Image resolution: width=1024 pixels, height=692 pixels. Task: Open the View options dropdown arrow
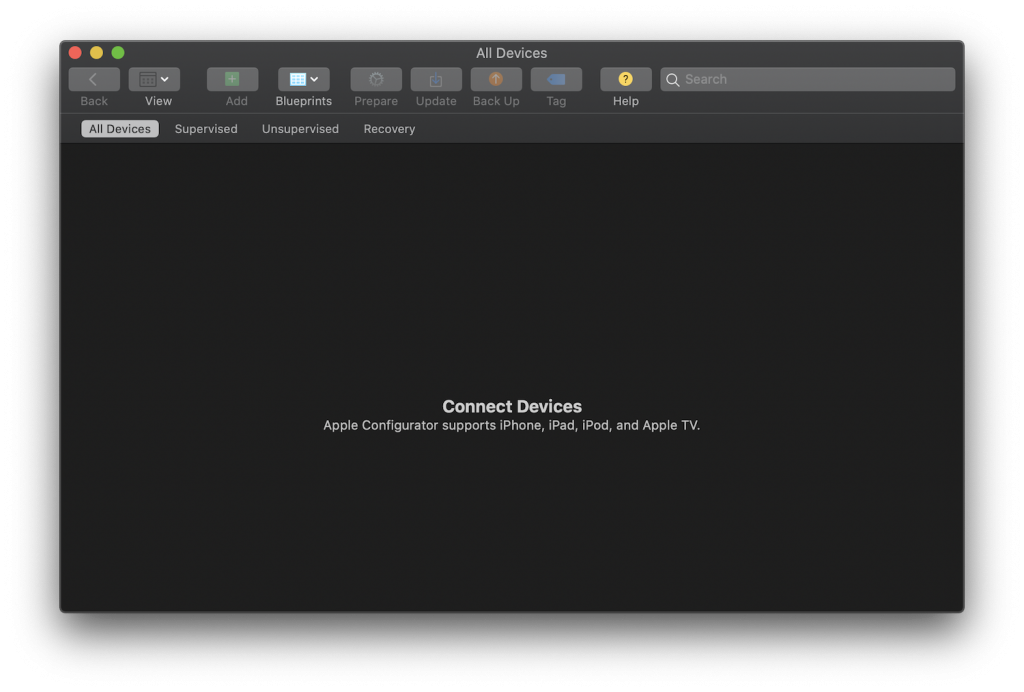(x=166, y=78)
